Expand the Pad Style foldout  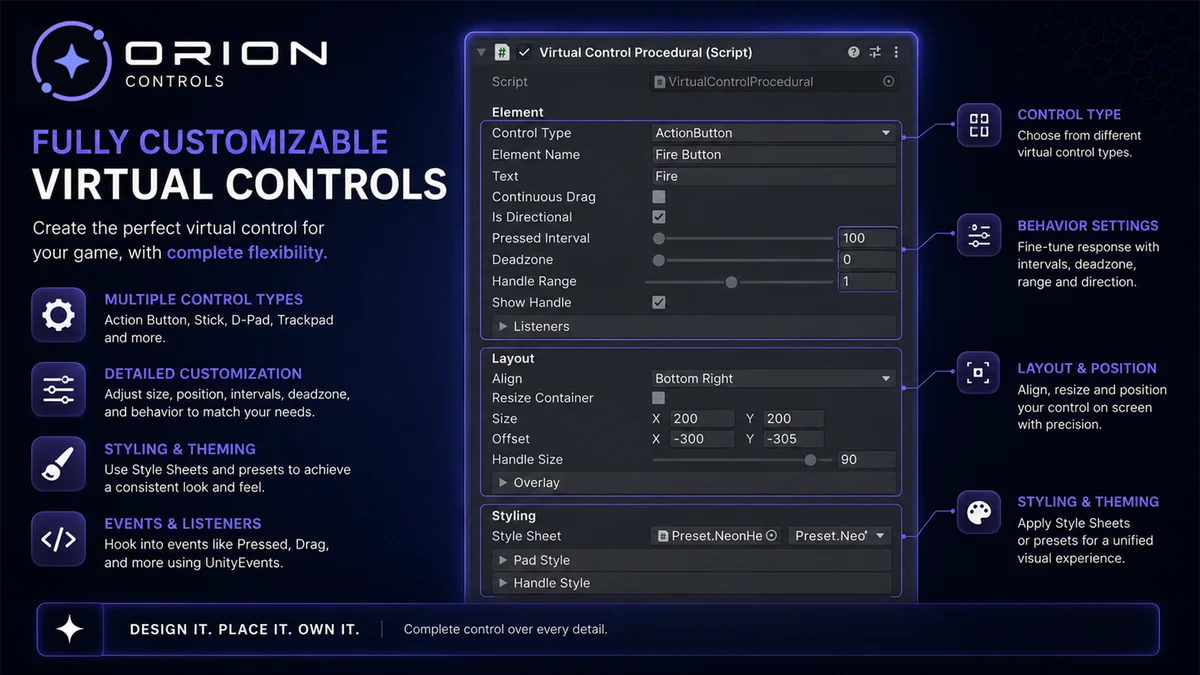(503, 561)
